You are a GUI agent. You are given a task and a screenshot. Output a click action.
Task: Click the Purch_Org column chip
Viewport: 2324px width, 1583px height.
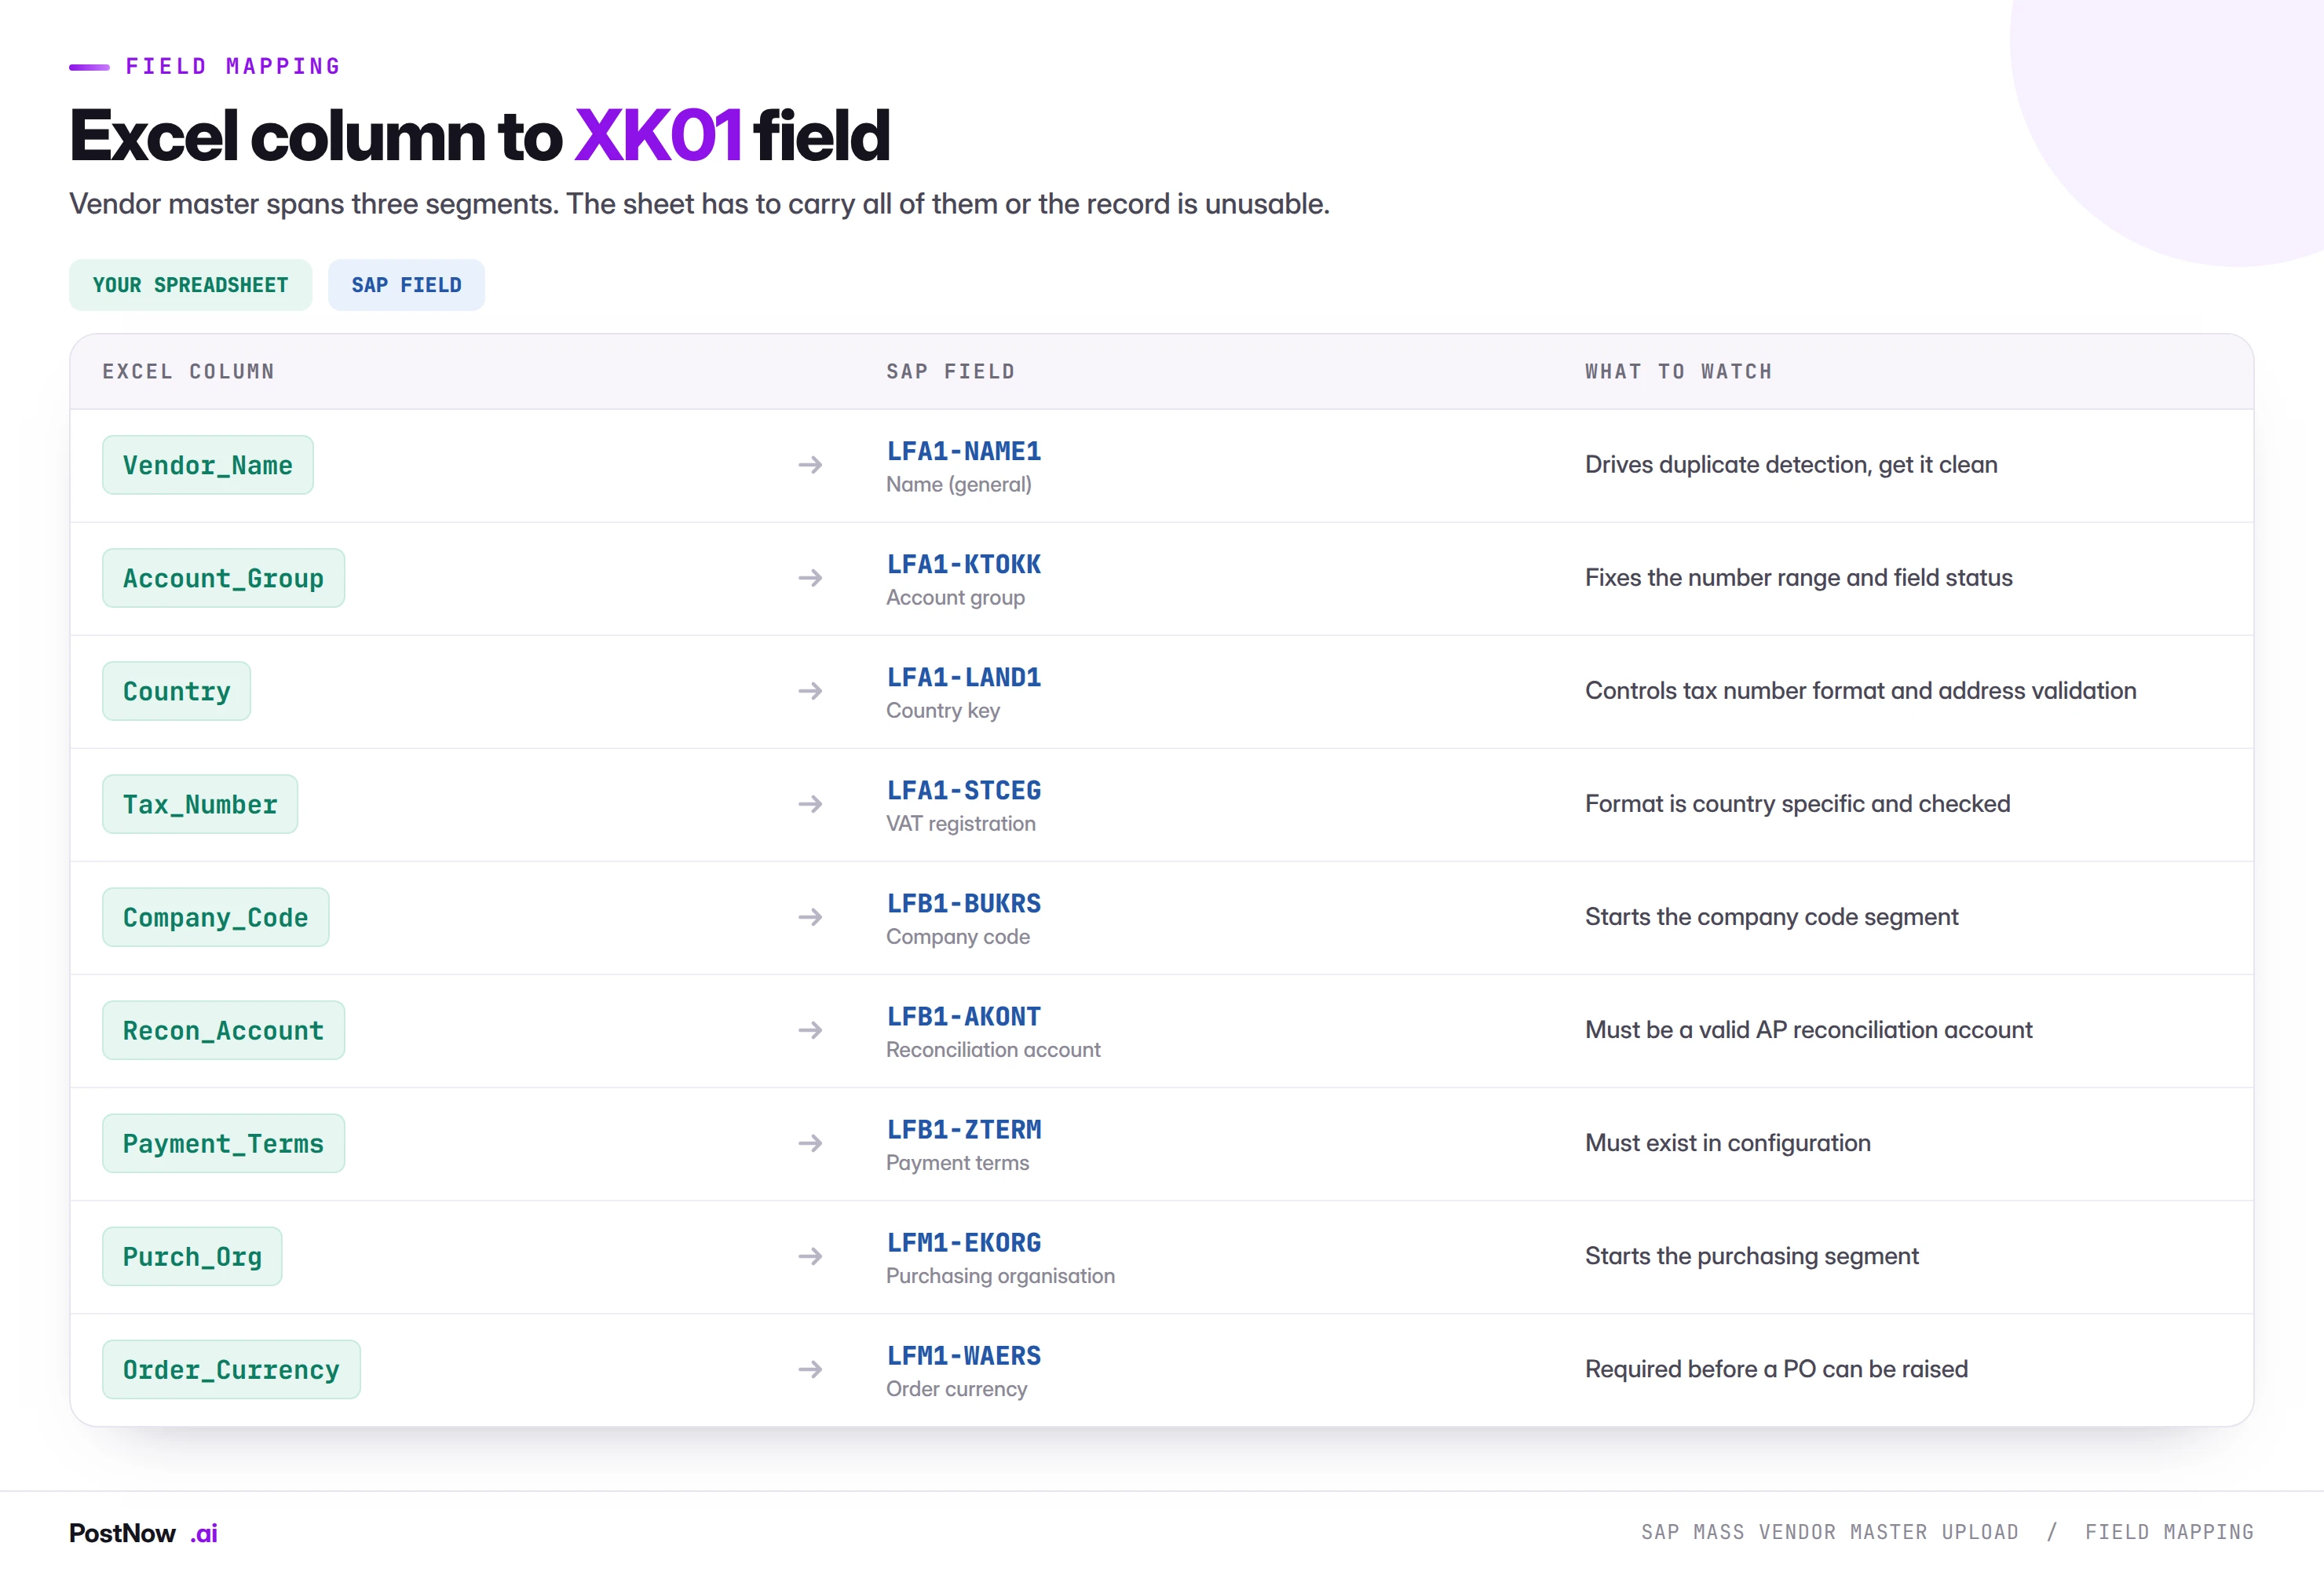(192, 1256)
